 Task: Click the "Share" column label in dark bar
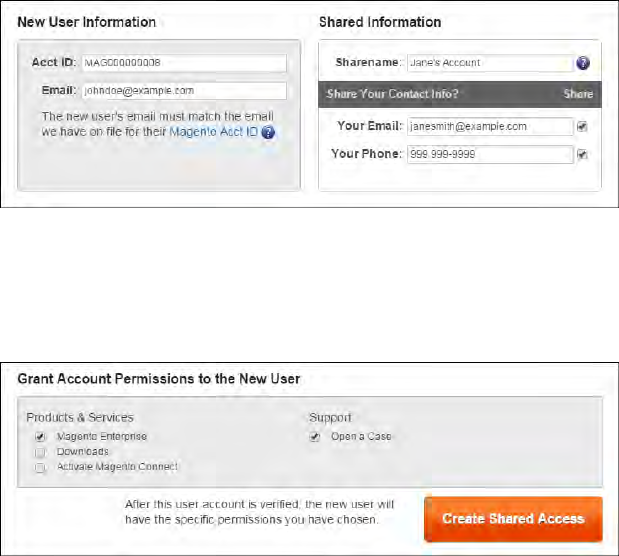click(577, 94)
